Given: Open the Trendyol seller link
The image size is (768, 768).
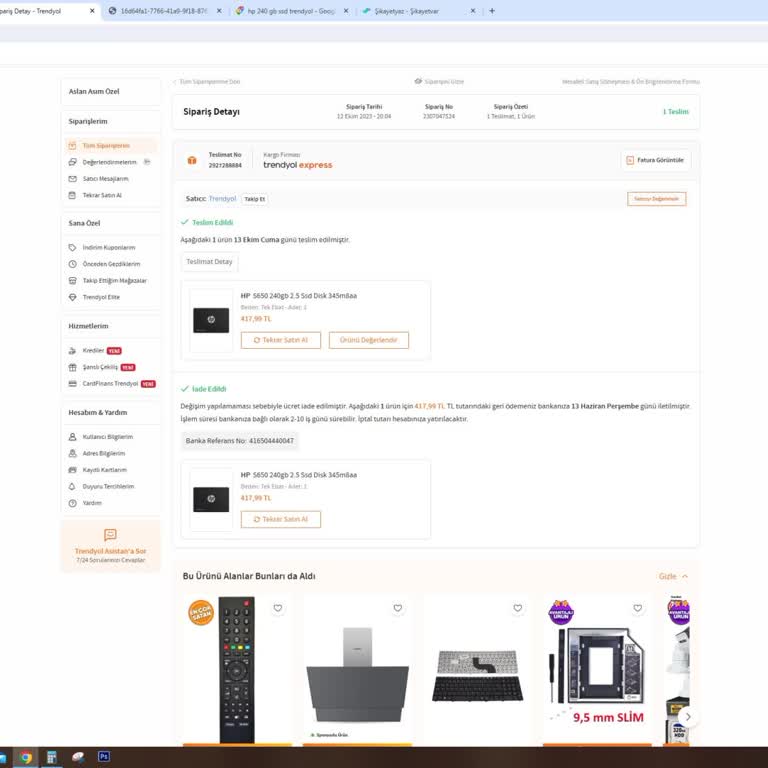Looking at the screenshot, I should (222, 198).
